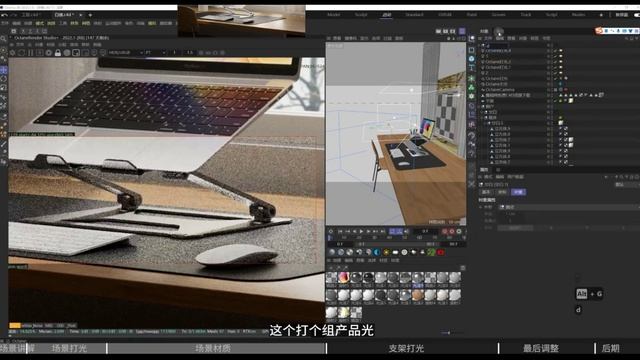Select OctaneLight.4 in object tree
This screenshot has height=360, width=640.
(x=498, y=51)
